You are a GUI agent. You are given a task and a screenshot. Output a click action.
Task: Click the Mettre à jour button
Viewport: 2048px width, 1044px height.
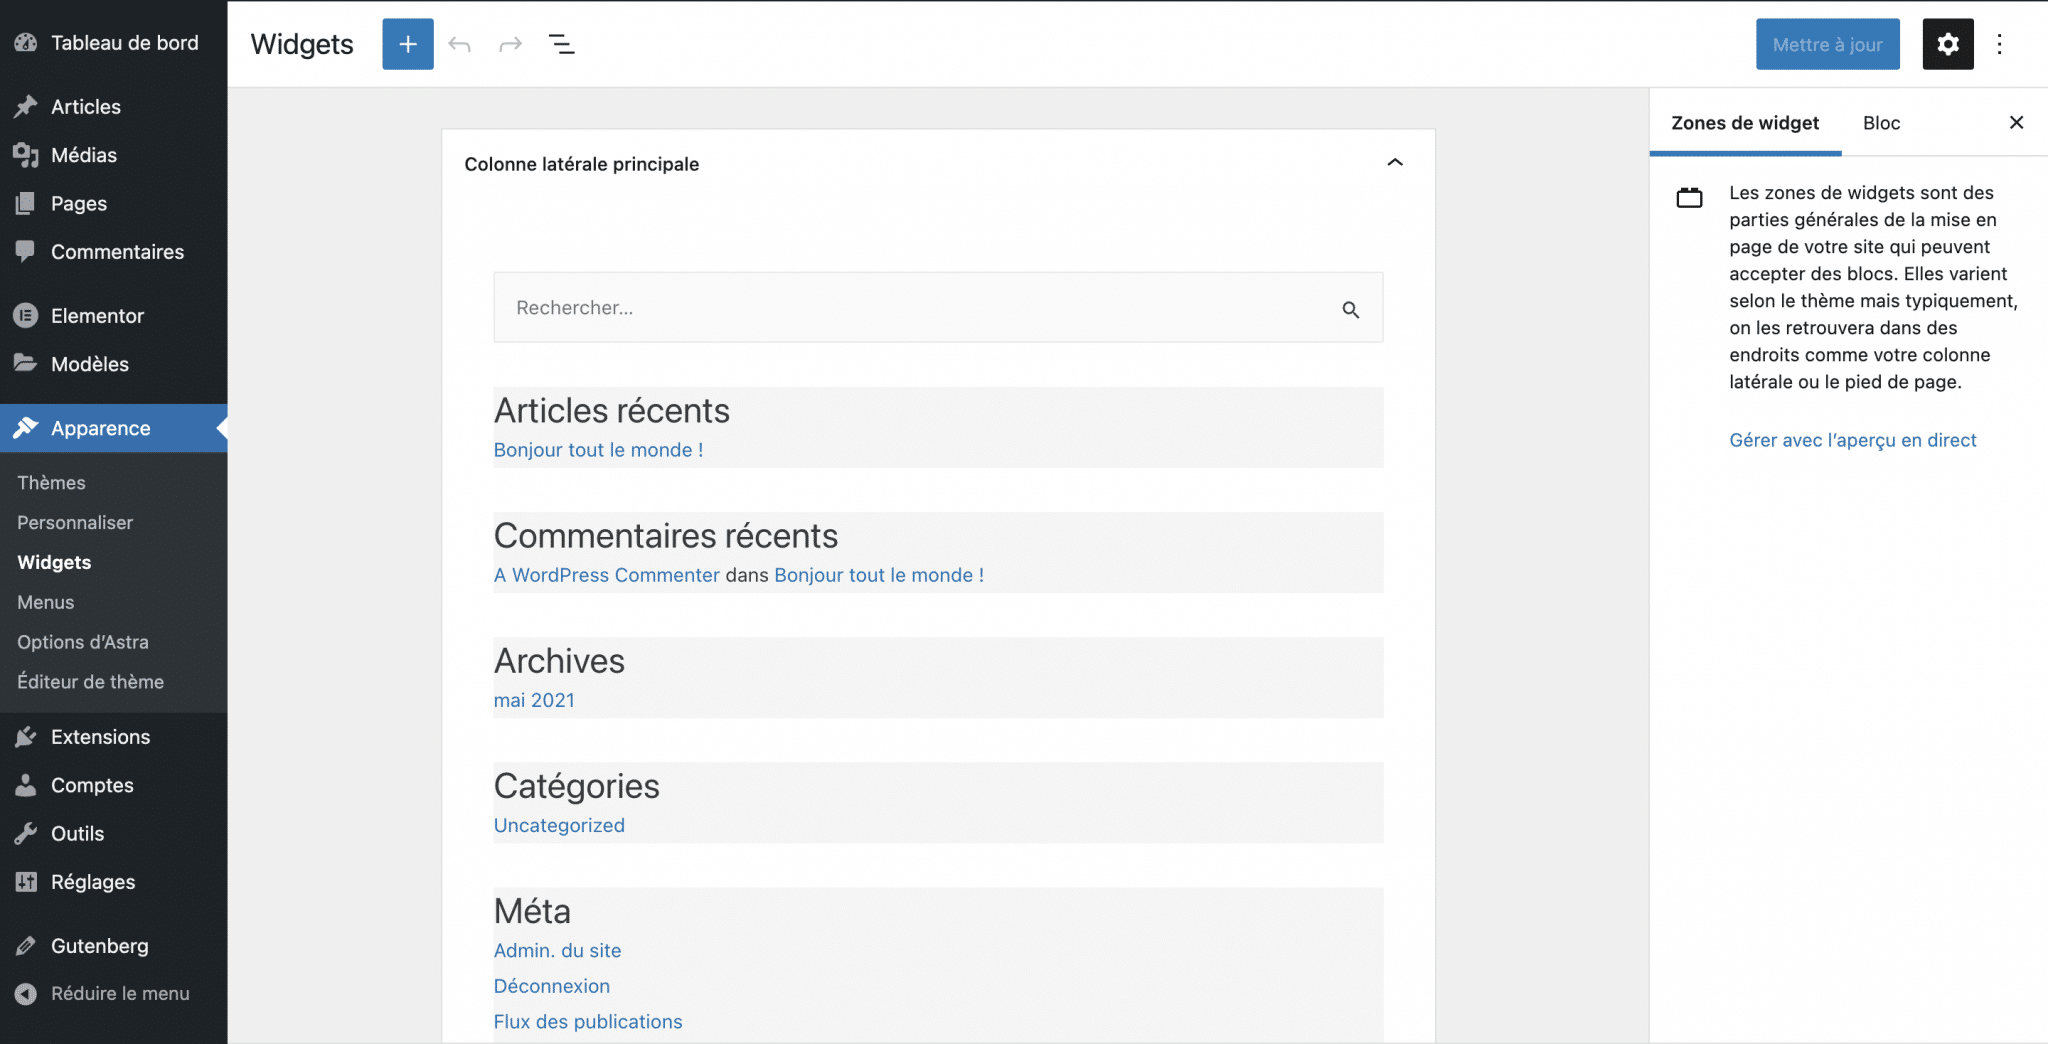(1826, 44)
